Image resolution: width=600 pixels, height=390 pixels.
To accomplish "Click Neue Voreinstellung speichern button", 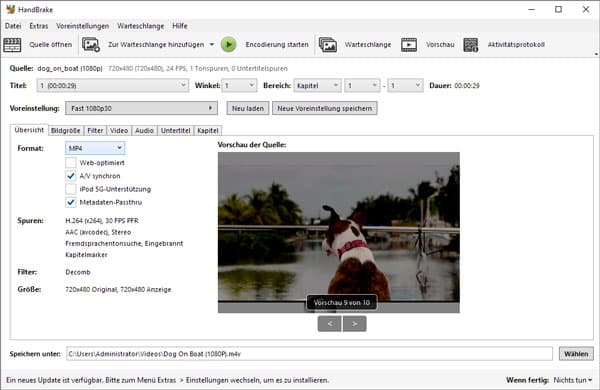I will coord(324,108).
